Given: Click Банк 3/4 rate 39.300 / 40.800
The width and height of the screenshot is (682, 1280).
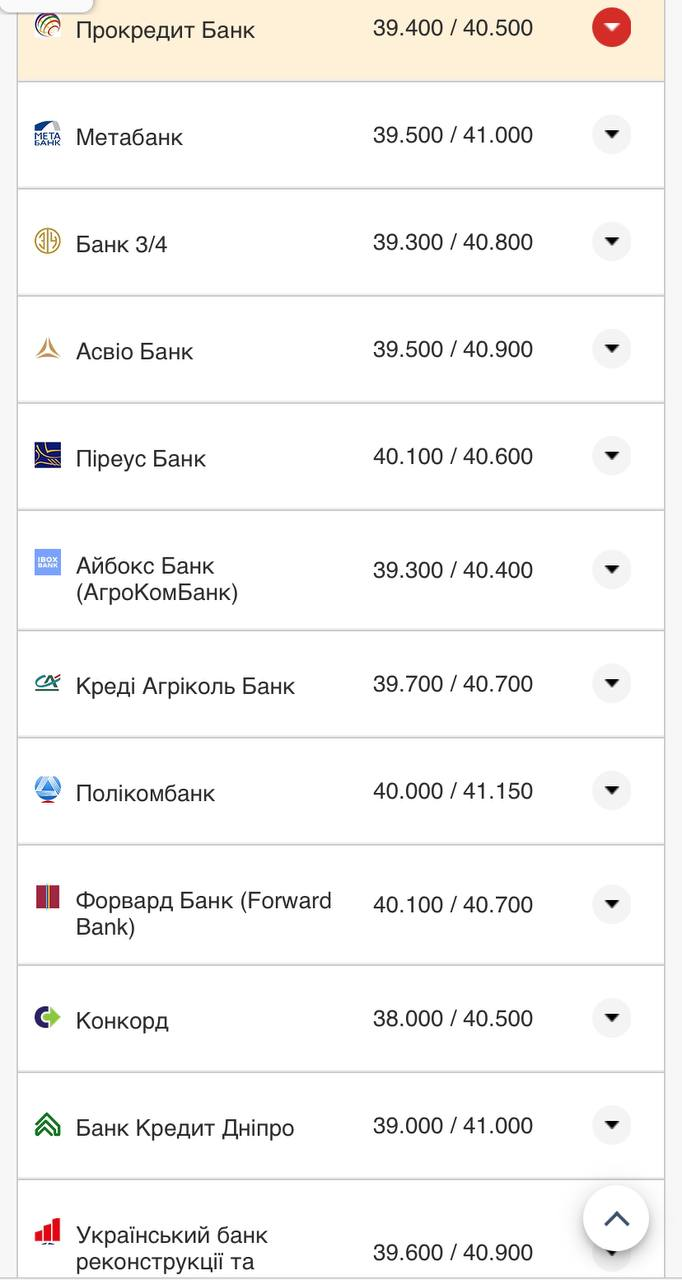Looking at the screenshot, I should click(x=452, y=242).
